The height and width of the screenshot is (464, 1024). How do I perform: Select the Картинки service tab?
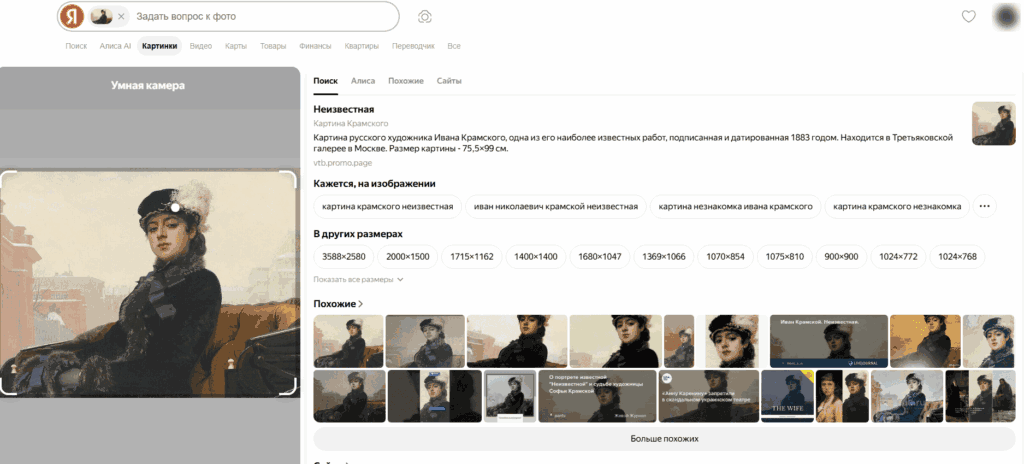pos(159,46)
